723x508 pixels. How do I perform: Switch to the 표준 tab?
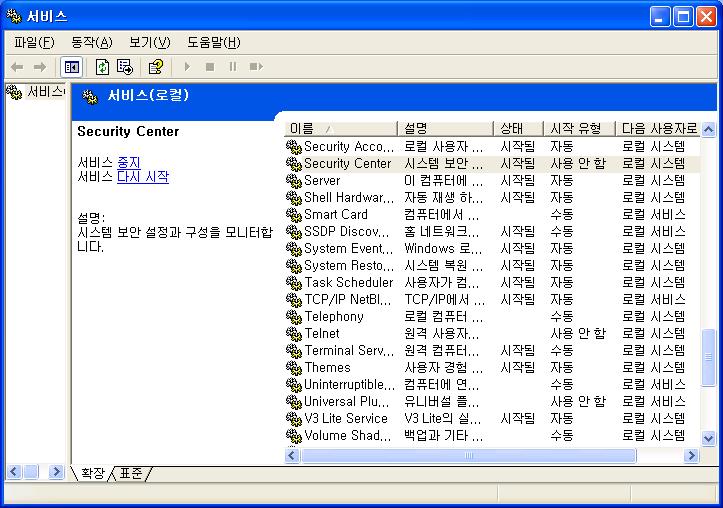coord(131,473)
